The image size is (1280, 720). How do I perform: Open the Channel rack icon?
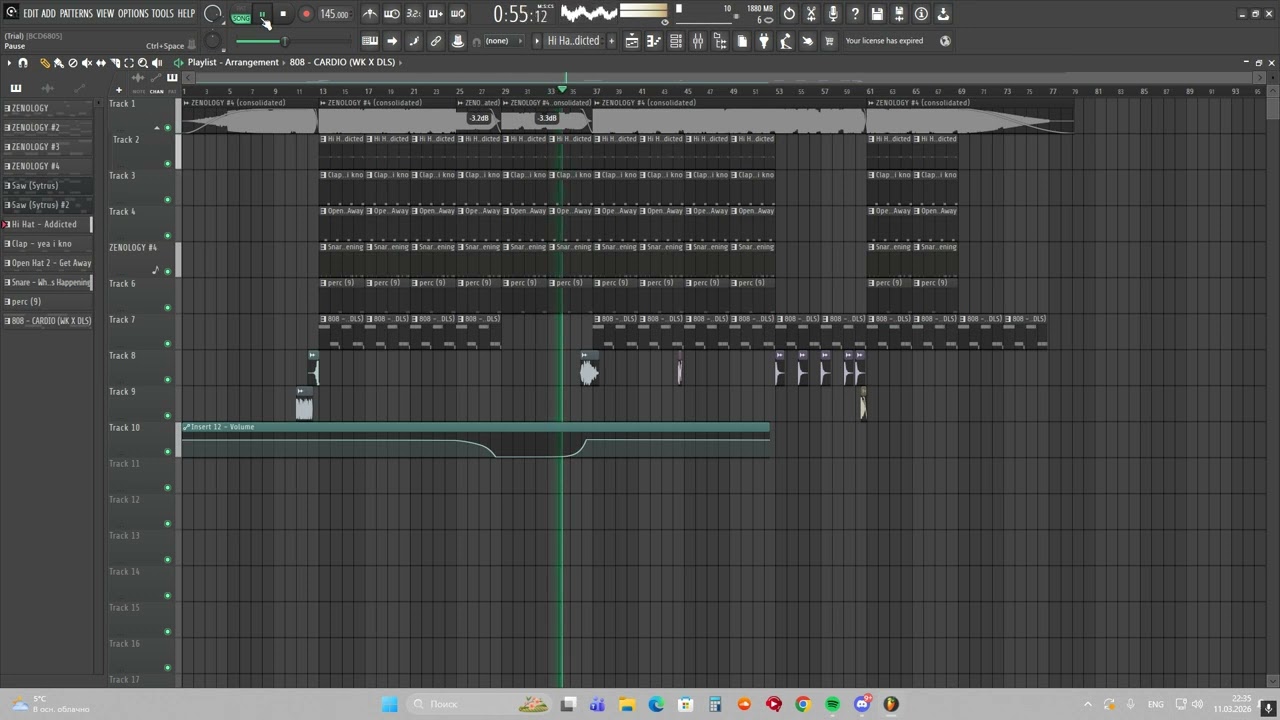coord(676,41)
